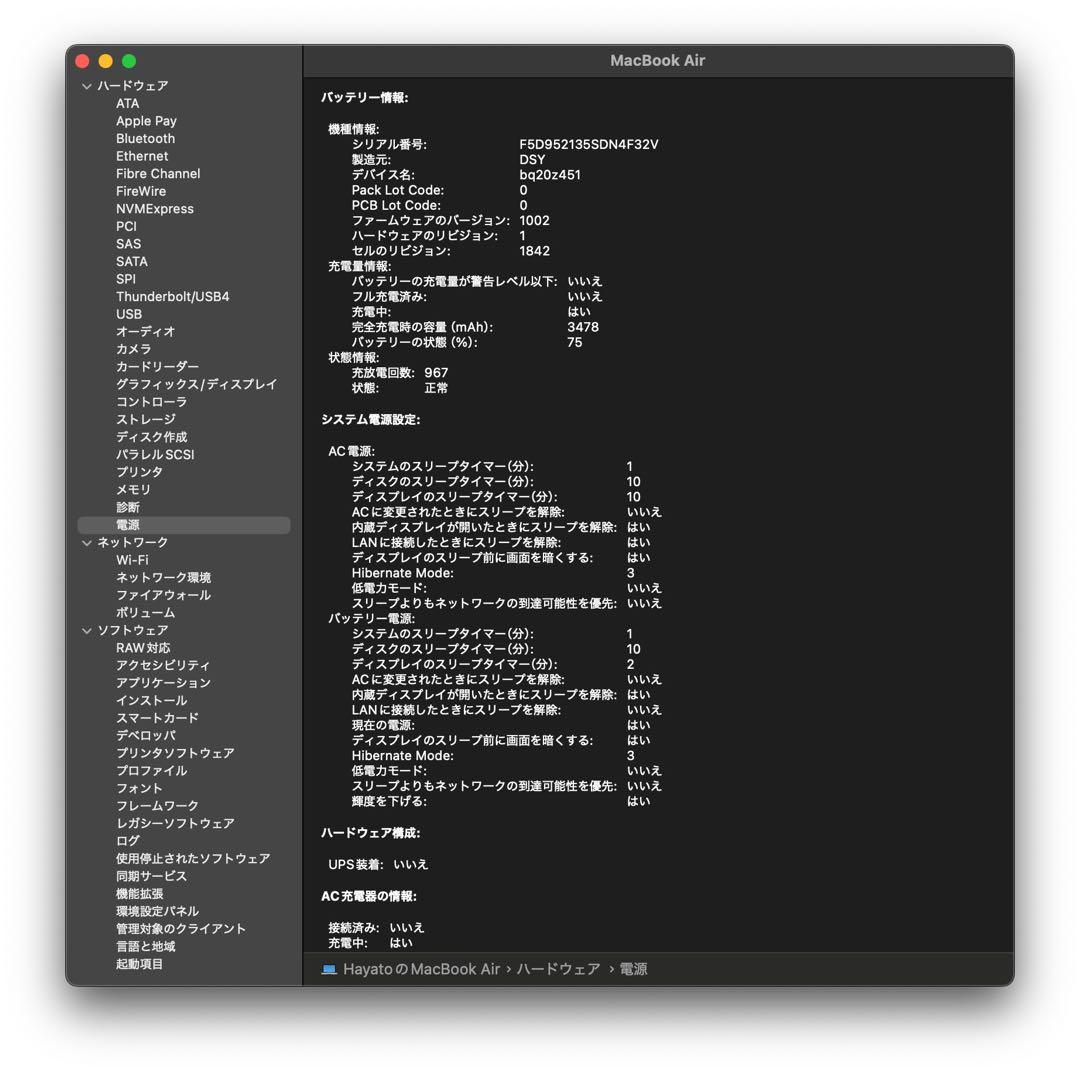The width and height of the screenshot is (1080, 1073).
Task: Click ハードウェア in the bottom path bar
Action: point(558,969)
